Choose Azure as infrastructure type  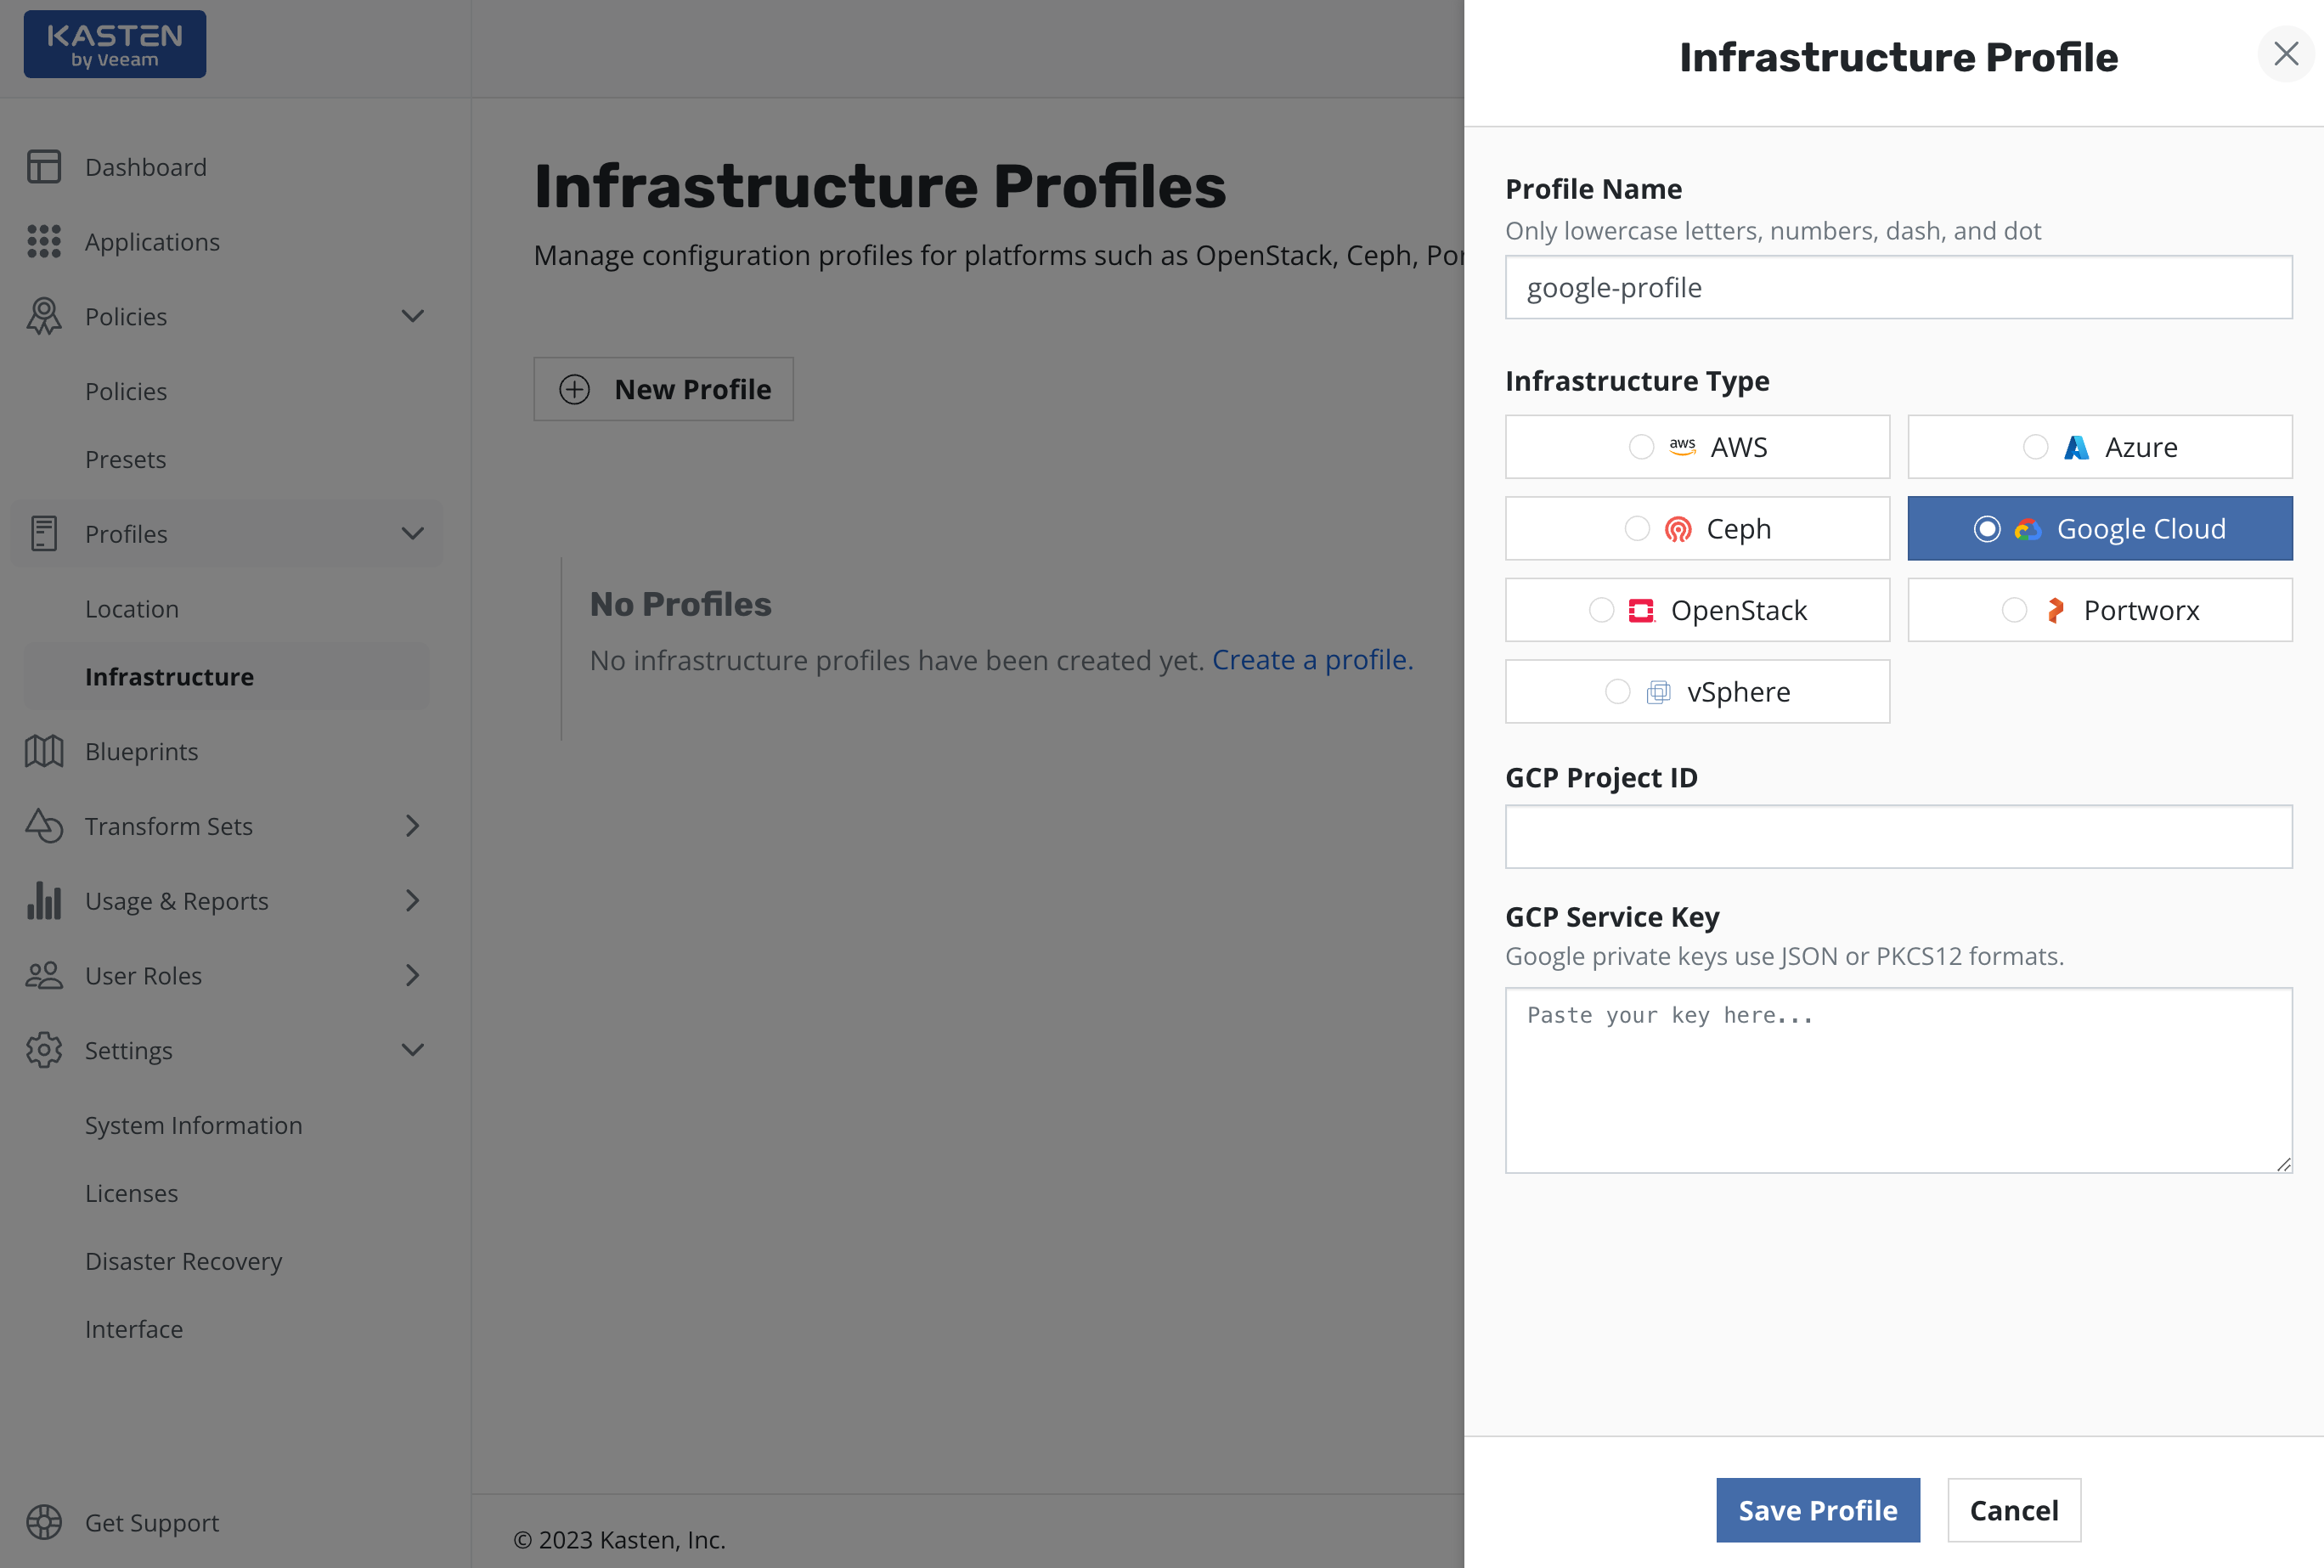click(x=2035, y=447)
